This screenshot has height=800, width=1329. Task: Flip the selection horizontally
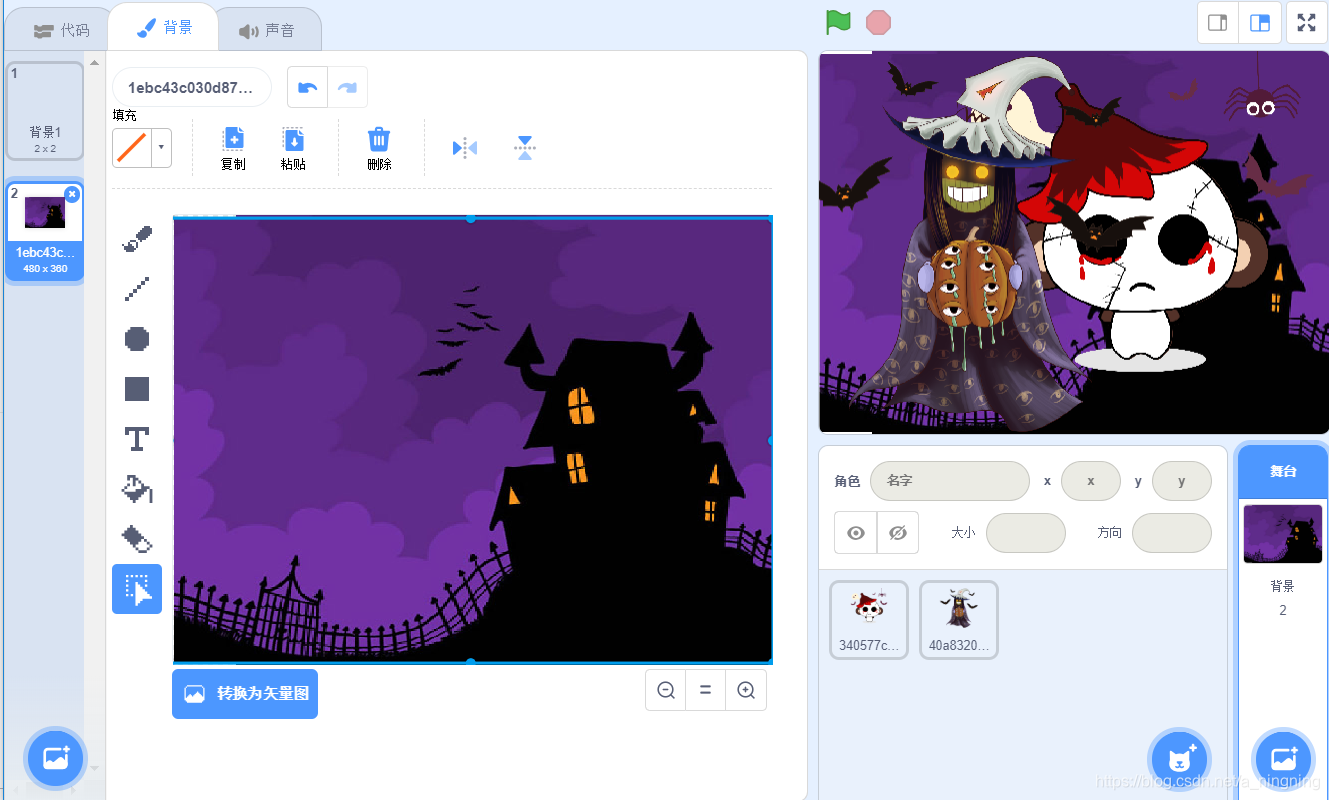[x=465, y=148]
